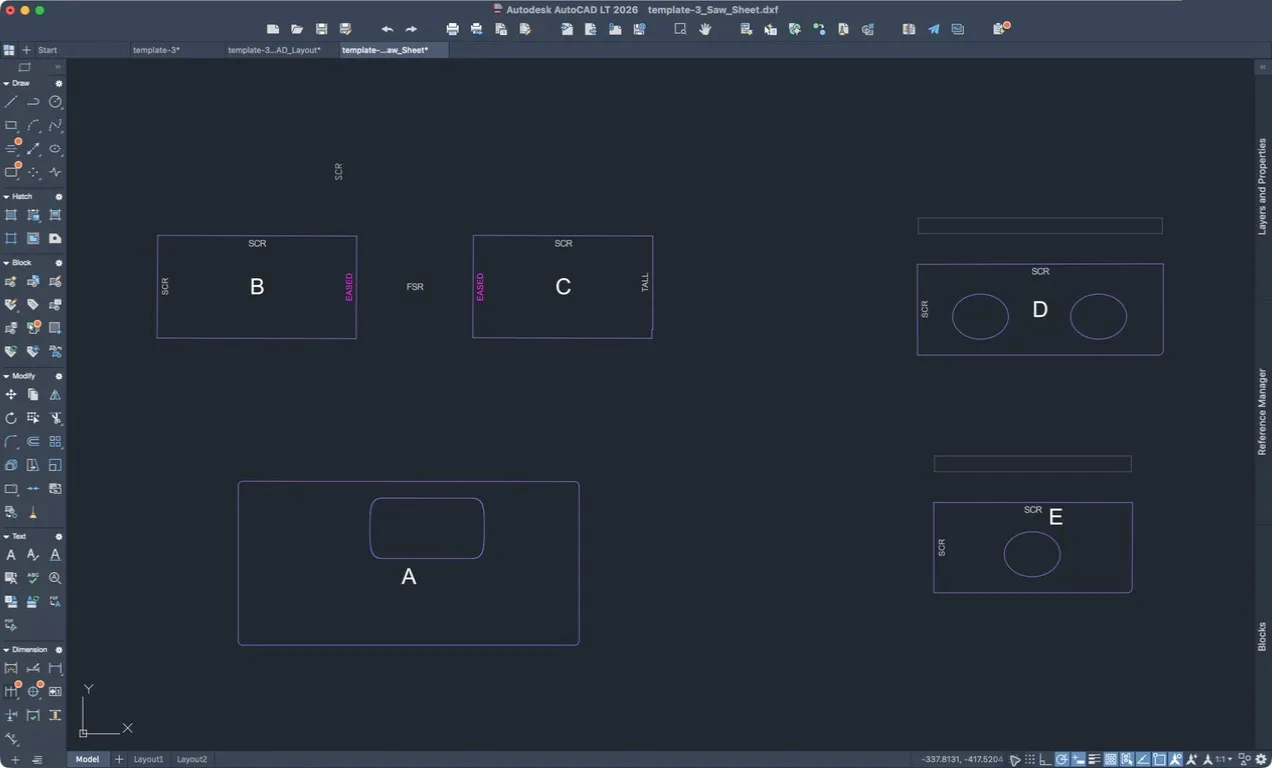Open the Reference Manager side panel
Viewport: 1272px width, 768px height.
click(x=1262, y=412)
